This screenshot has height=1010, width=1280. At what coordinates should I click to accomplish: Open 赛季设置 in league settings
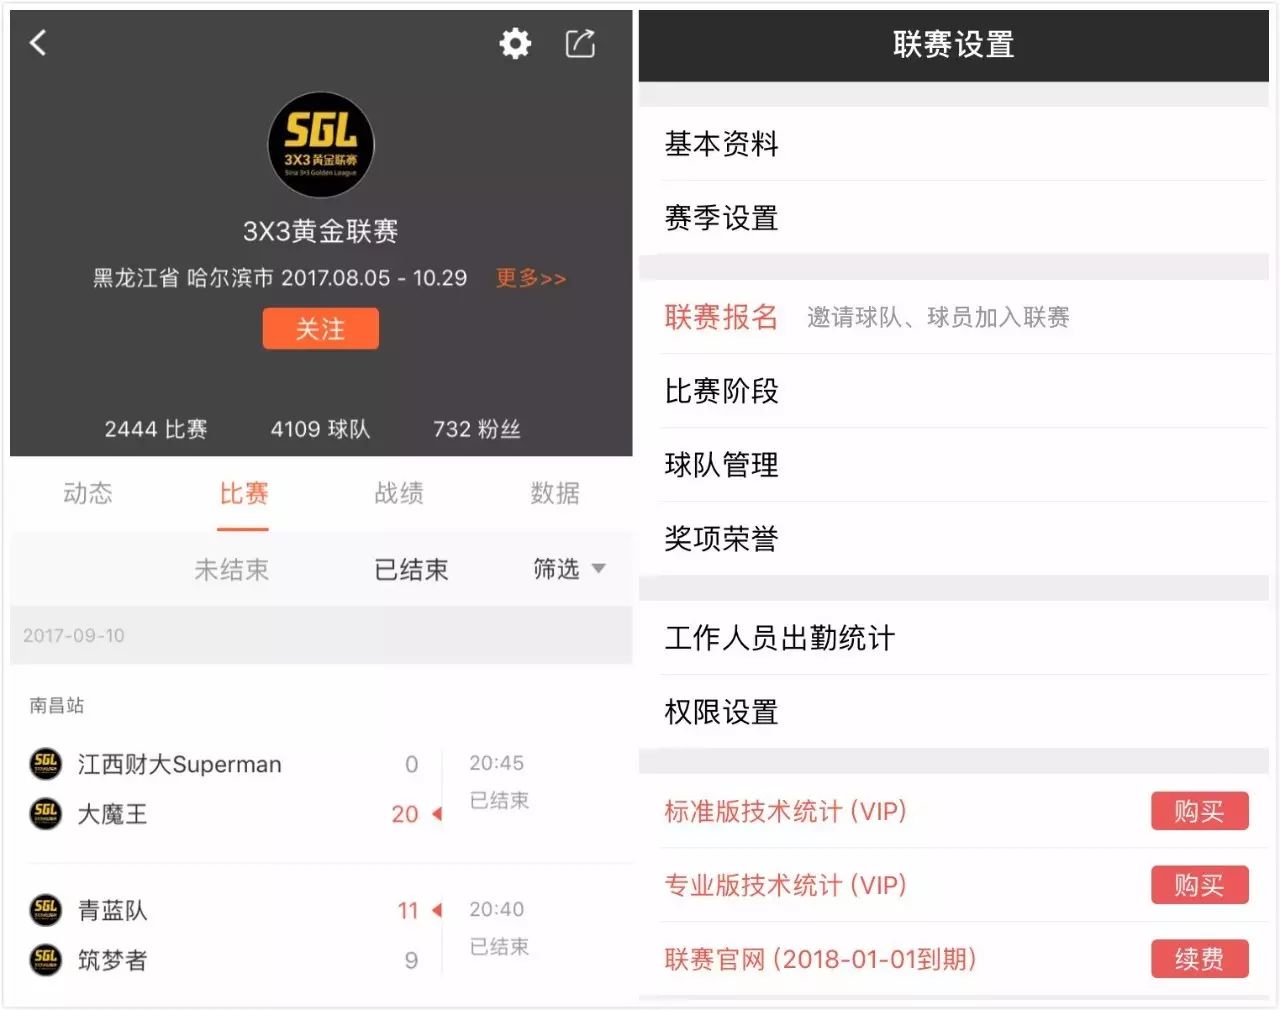pos(954,218)
